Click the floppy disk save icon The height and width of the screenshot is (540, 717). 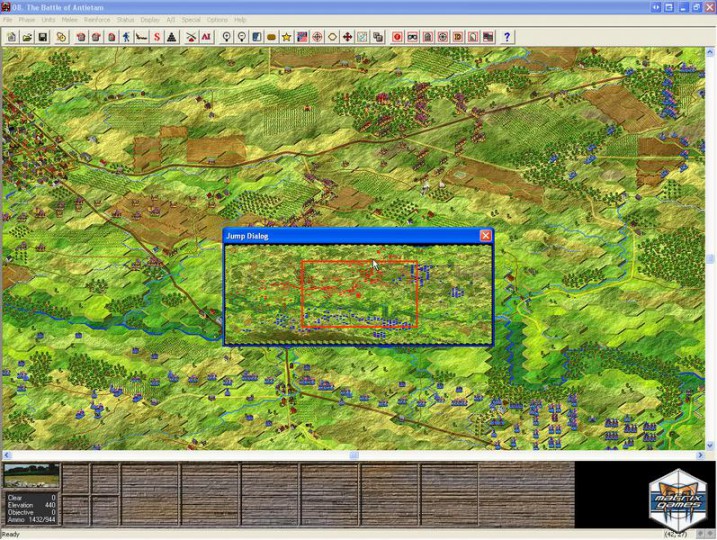coord(43,37)
